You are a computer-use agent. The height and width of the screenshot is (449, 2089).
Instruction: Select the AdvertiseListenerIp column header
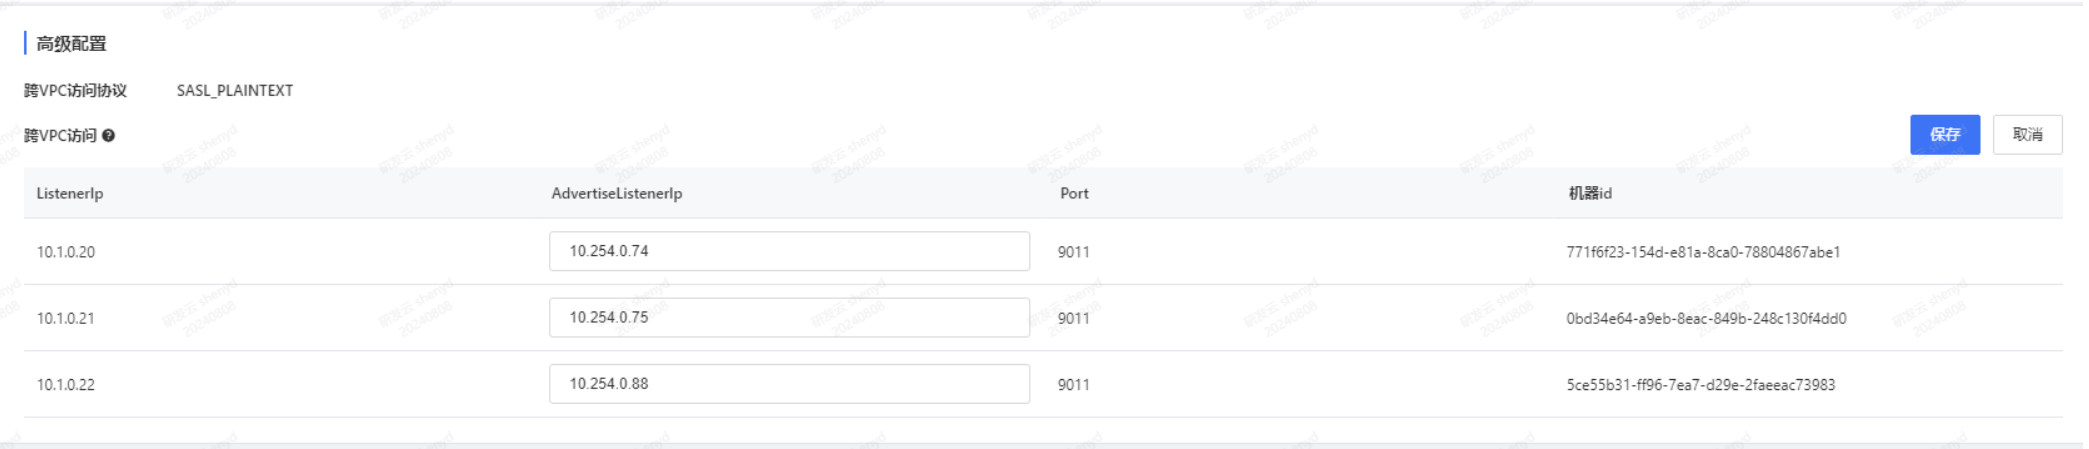[617, 193]
